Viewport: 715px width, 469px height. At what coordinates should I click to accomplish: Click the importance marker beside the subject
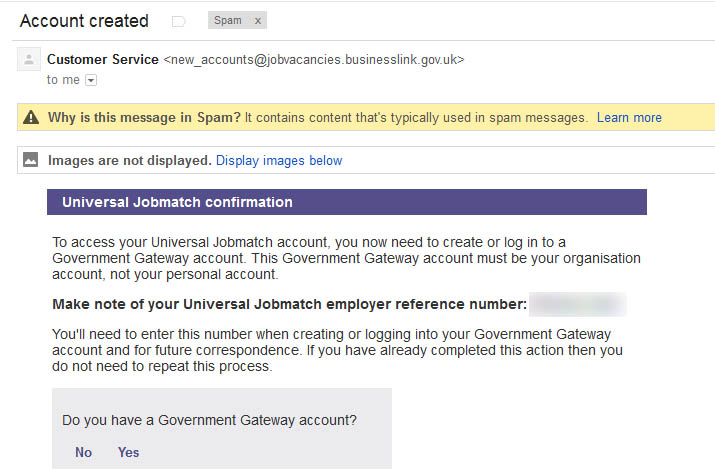179,21
